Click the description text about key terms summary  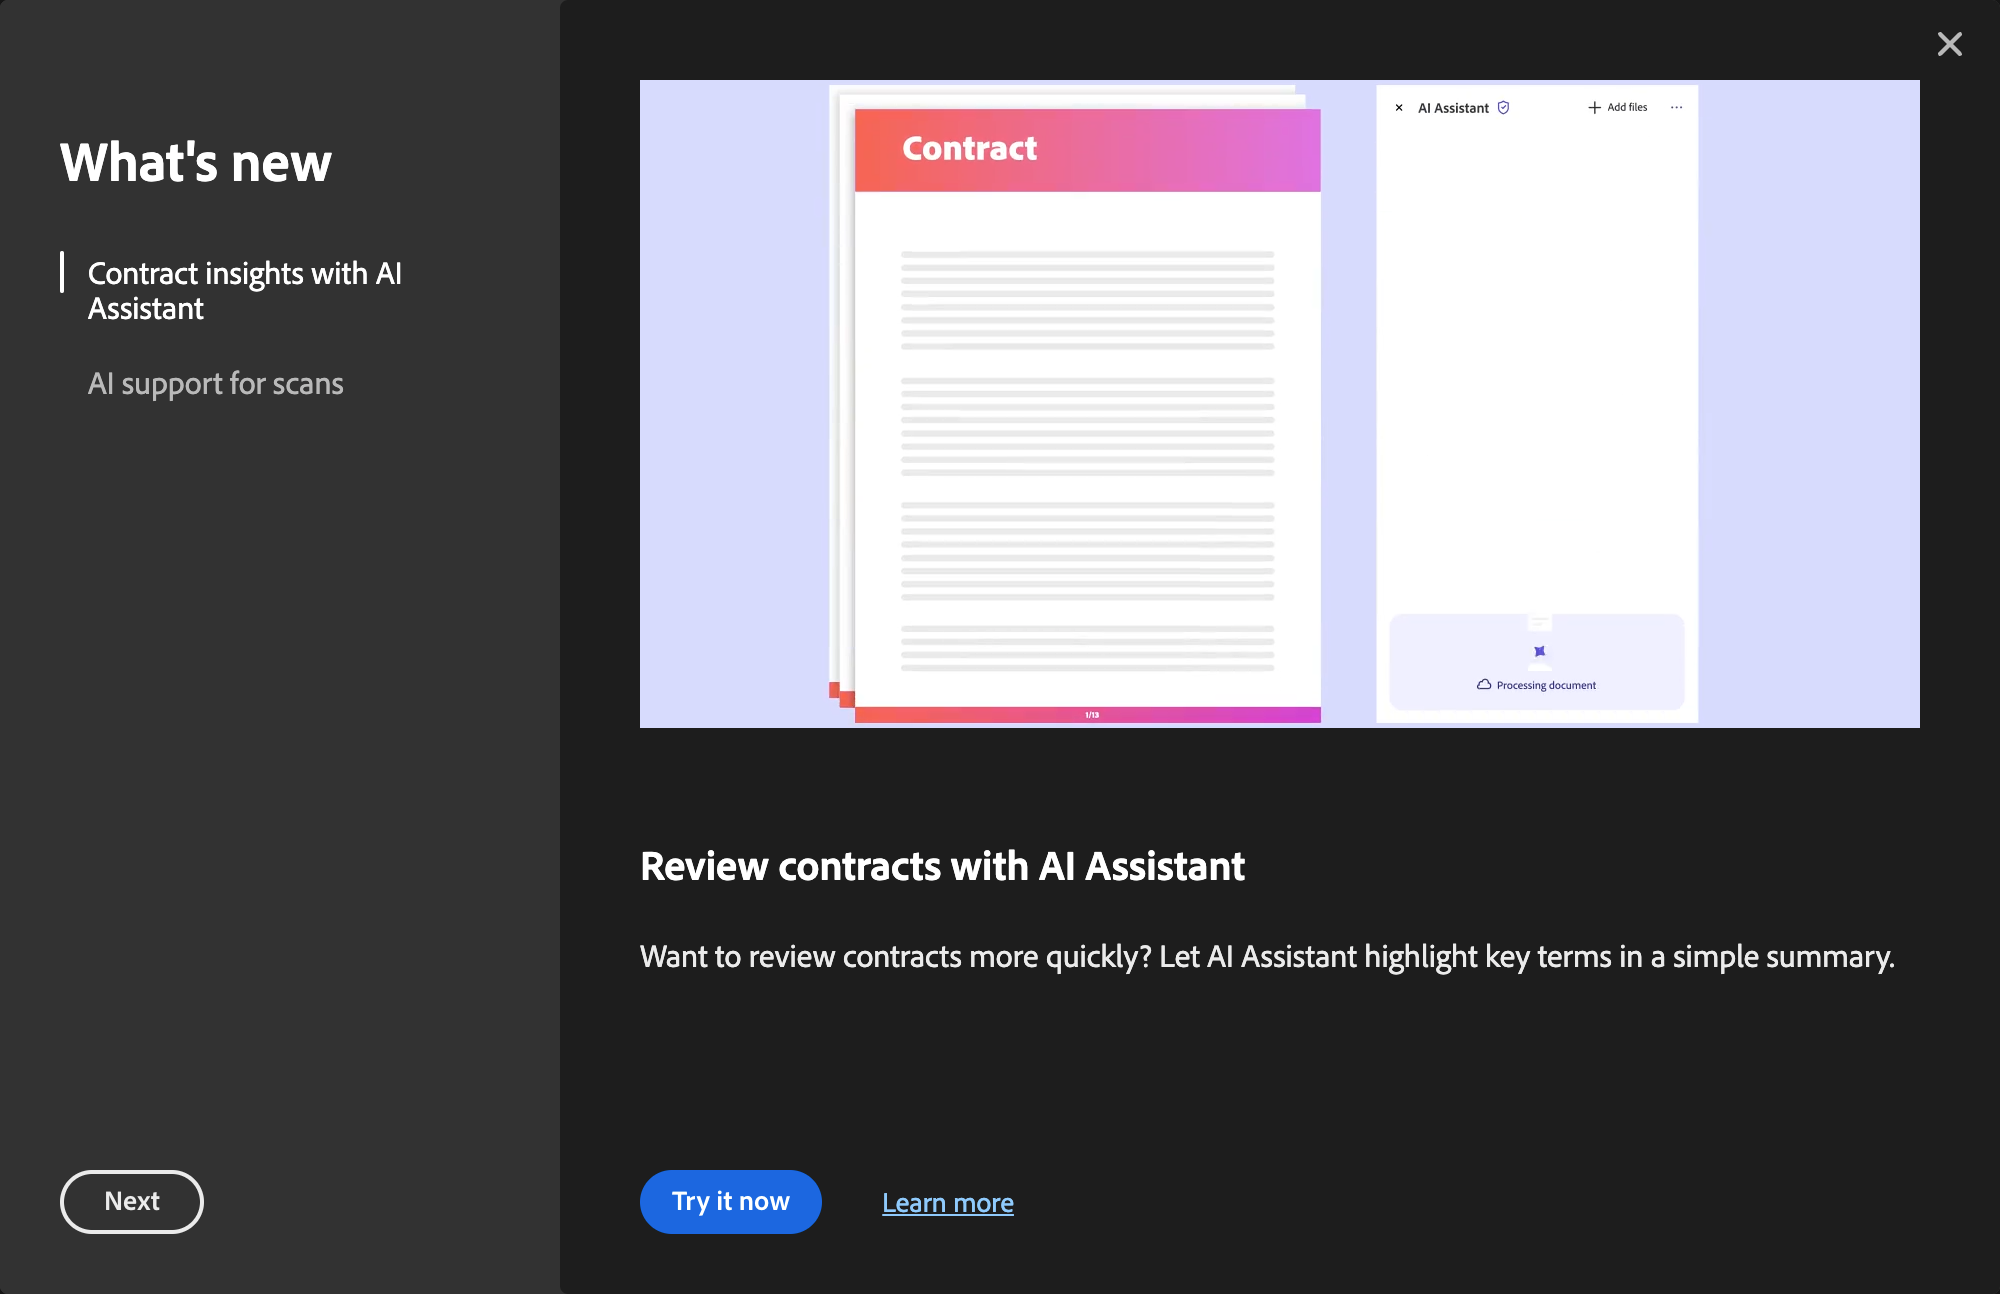click(1267, 957)
